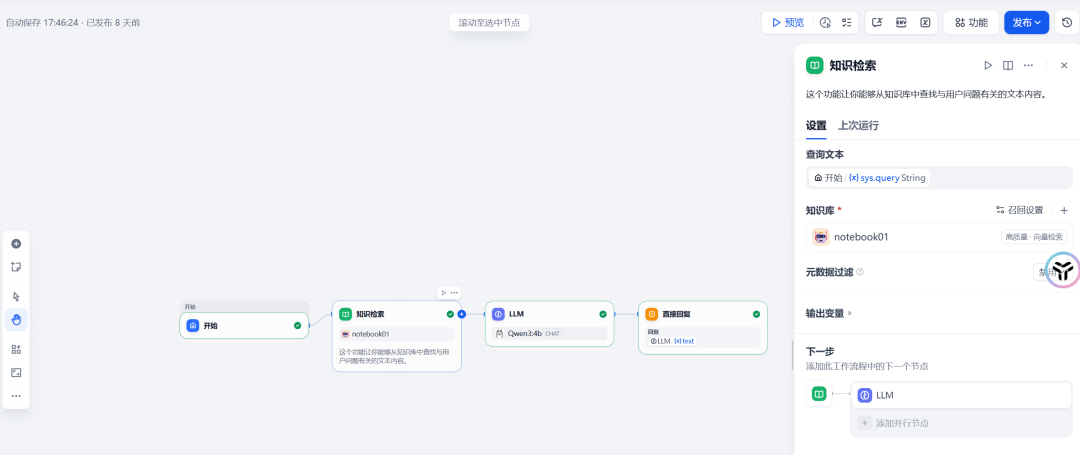Screen dimensions: 1080x455
Task: Click the 预览 preview button
Action: point(787,23)
